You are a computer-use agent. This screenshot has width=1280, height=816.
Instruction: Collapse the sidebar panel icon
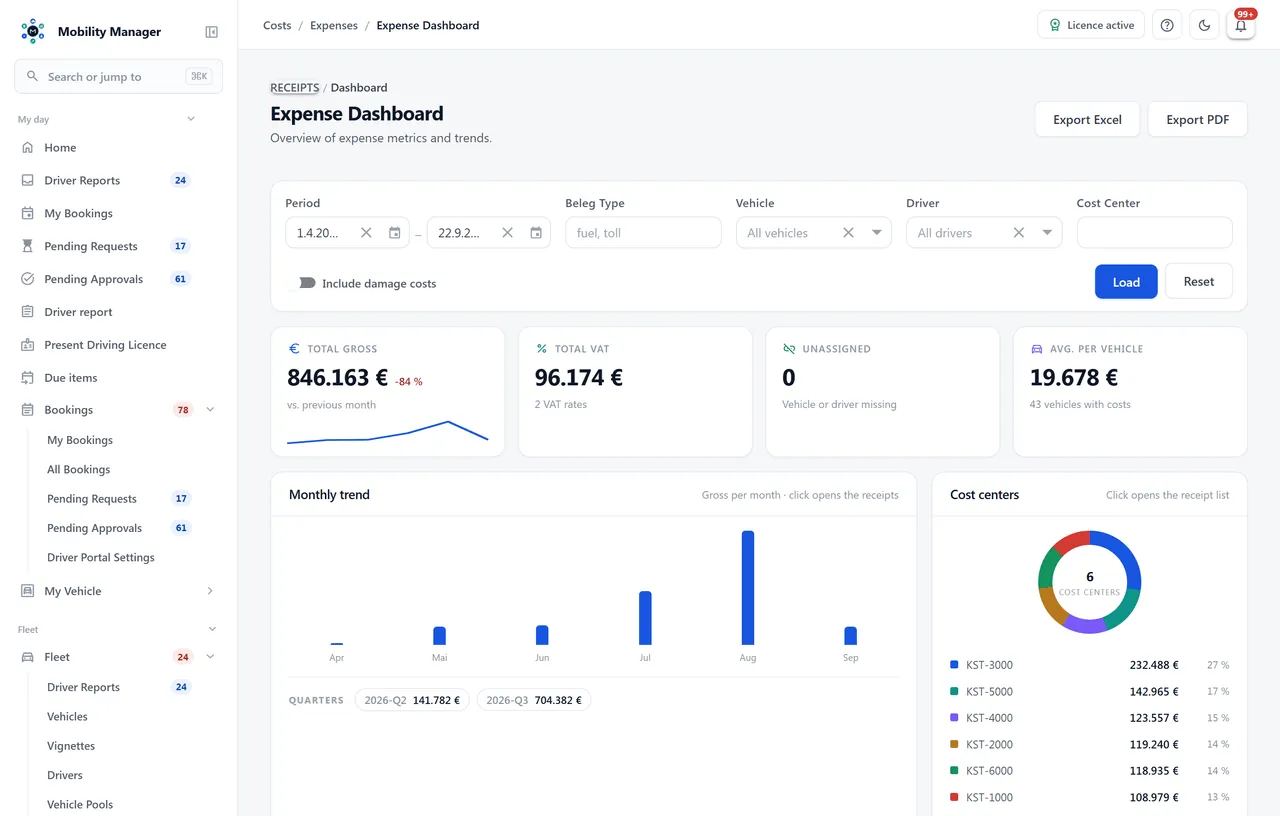click(x=211, y=32)
